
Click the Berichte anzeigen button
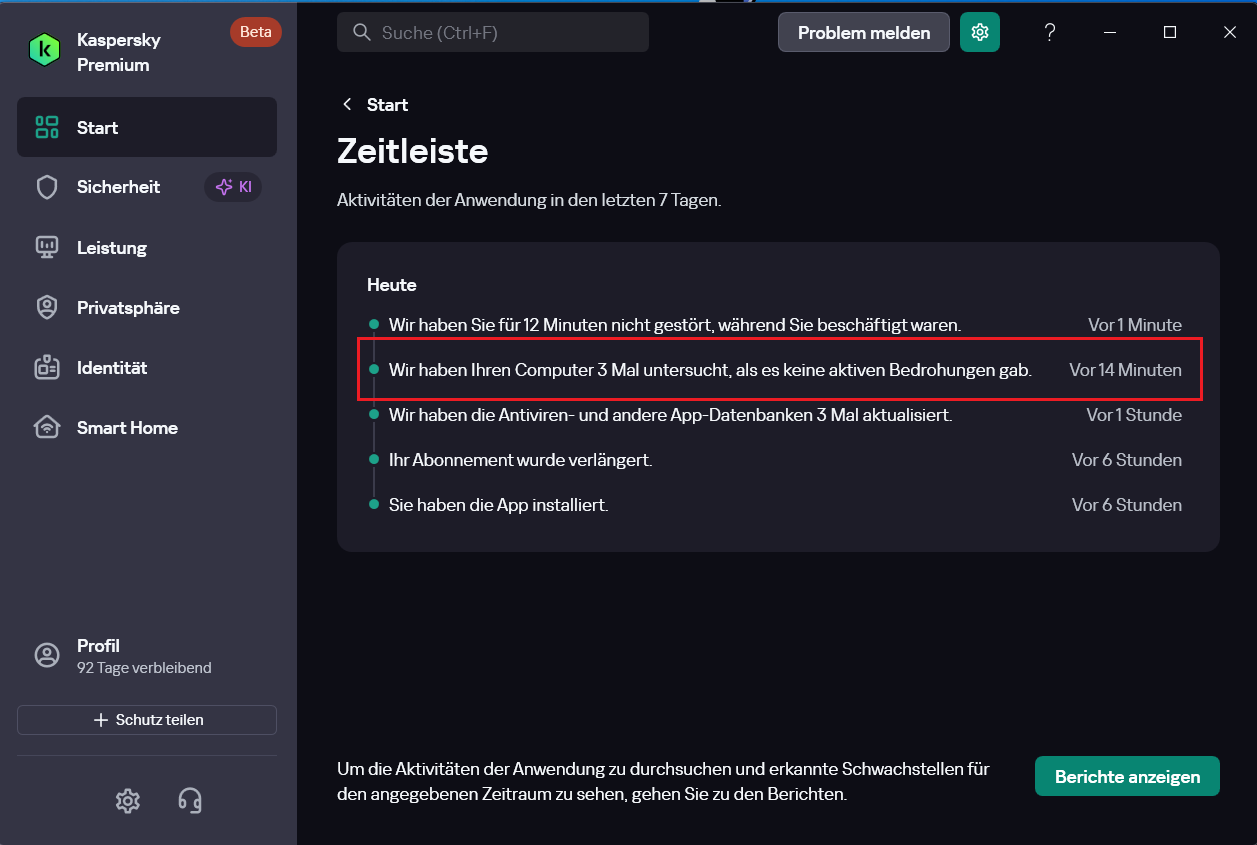[1127, 776]
